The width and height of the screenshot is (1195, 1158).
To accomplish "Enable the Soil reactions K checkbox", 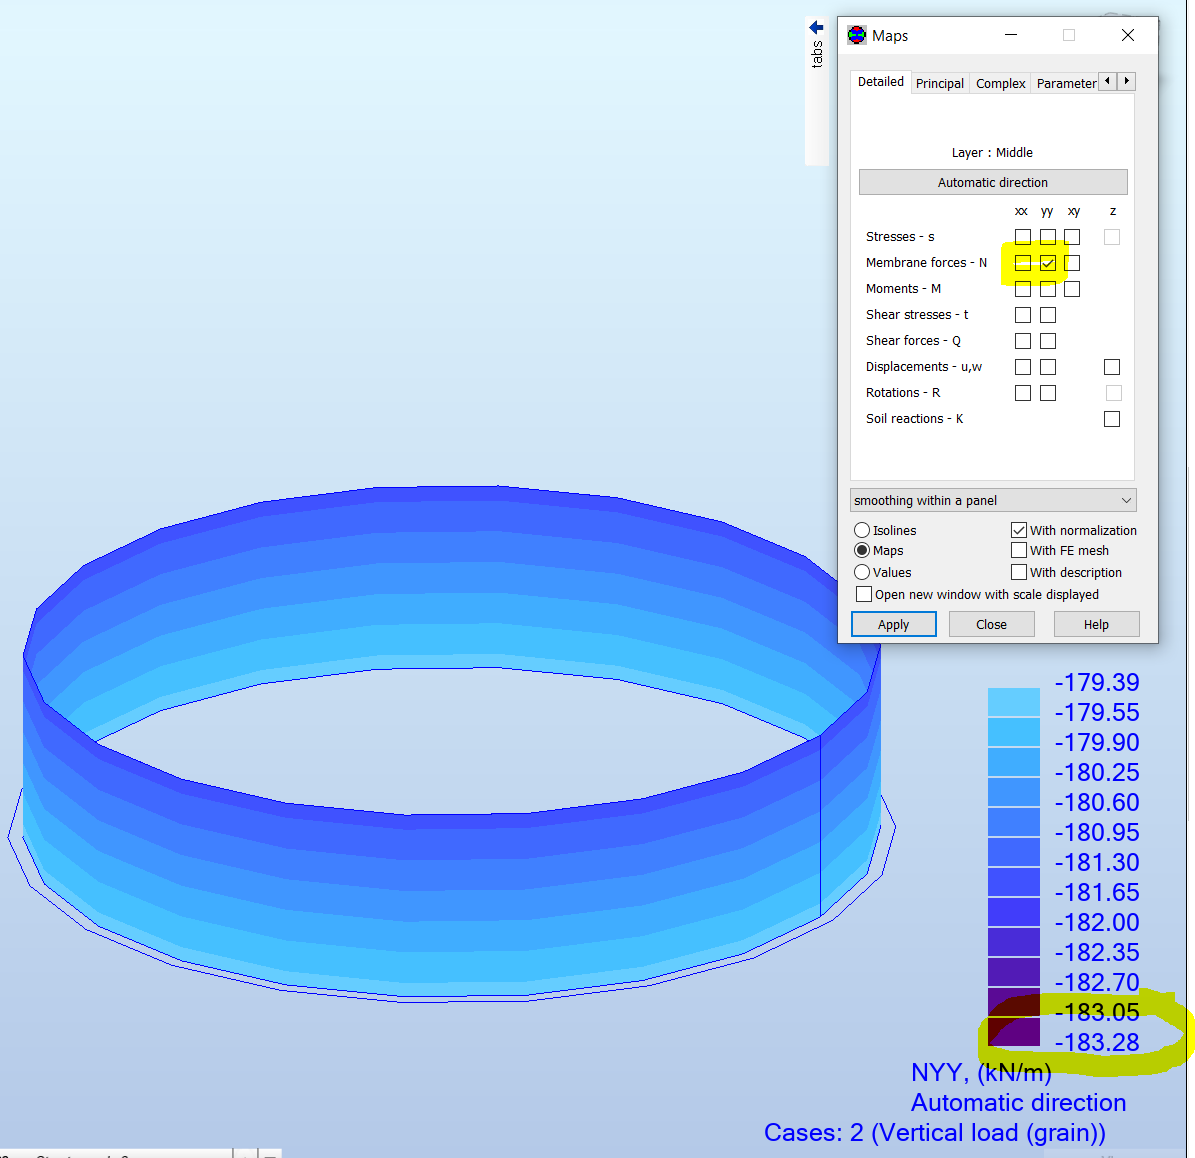I will pyautogui.click(x=1112, y=418).
